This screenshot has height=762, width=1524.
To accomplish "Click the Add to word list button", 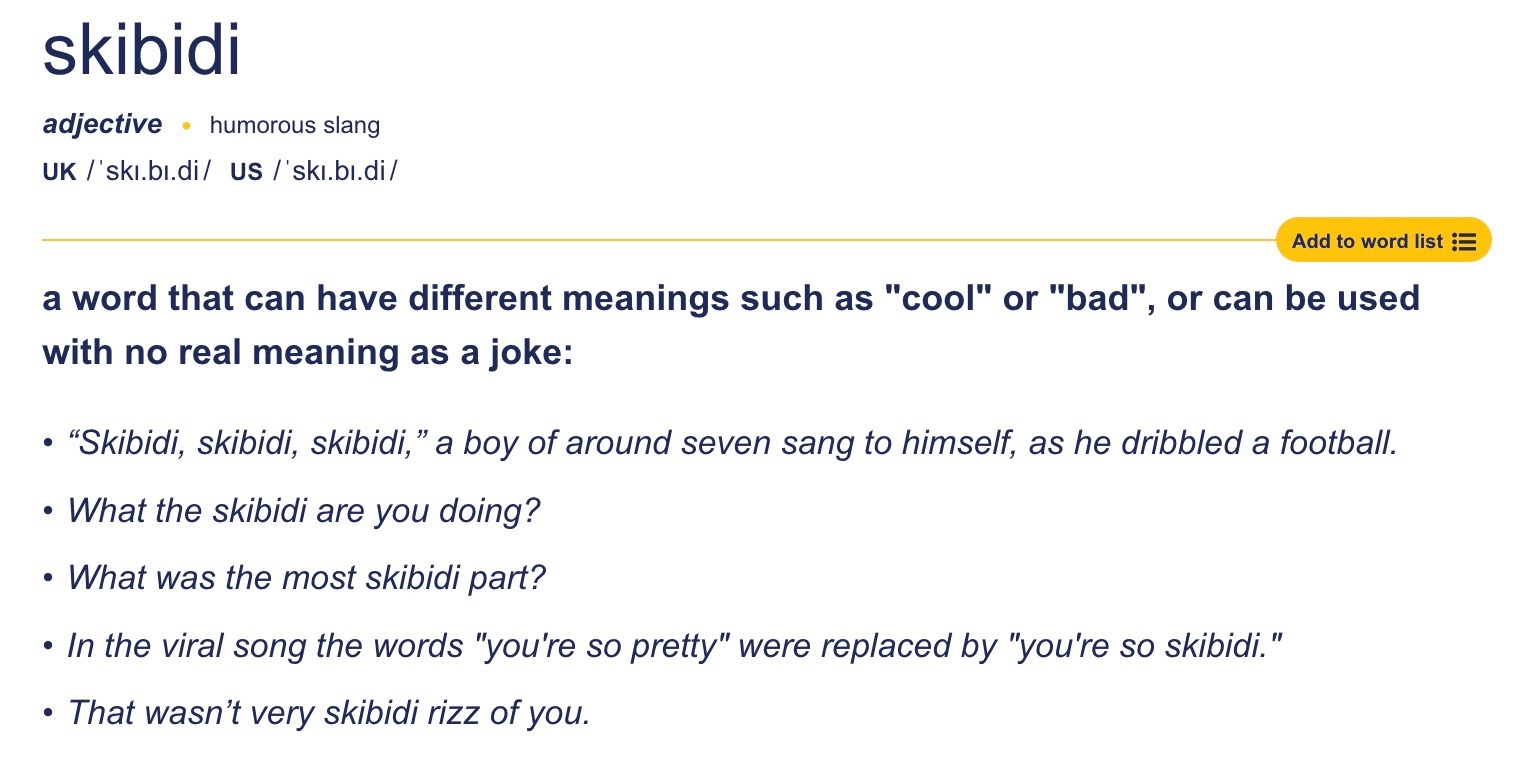I will coord(1383,241).
